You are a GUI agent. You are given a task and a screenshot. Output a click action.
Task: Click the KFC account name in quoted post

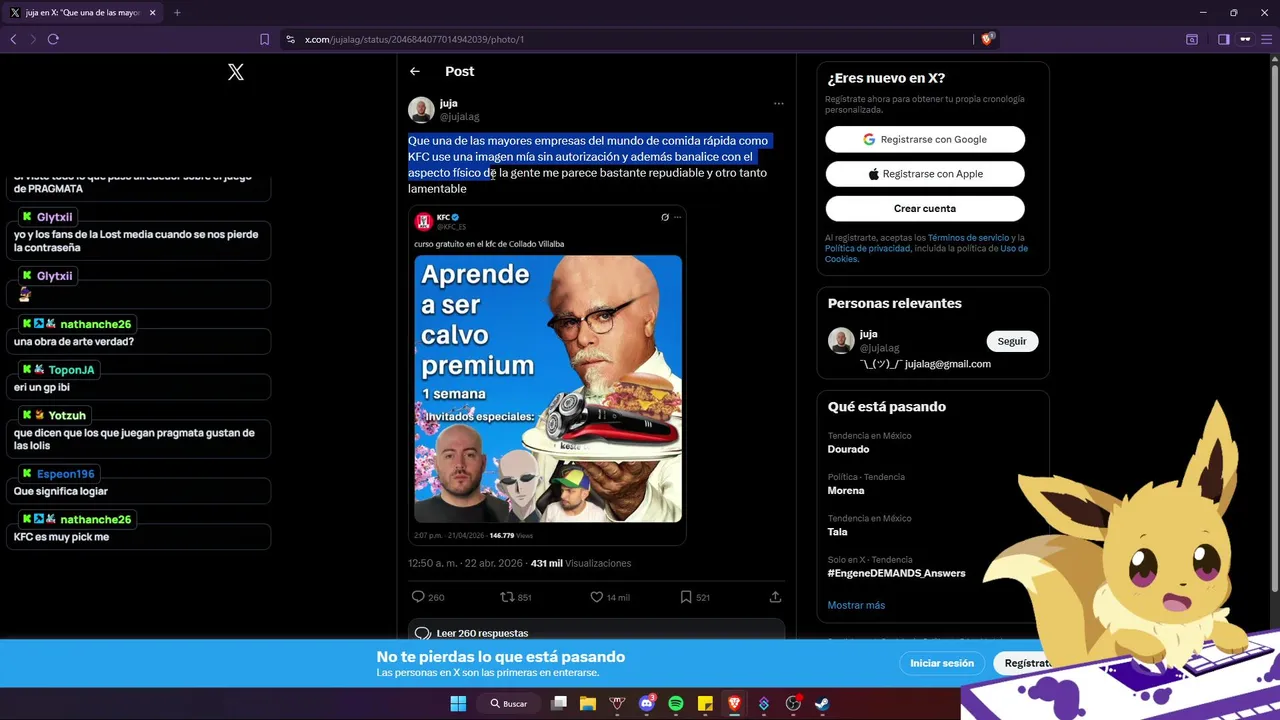coord(443,217)
